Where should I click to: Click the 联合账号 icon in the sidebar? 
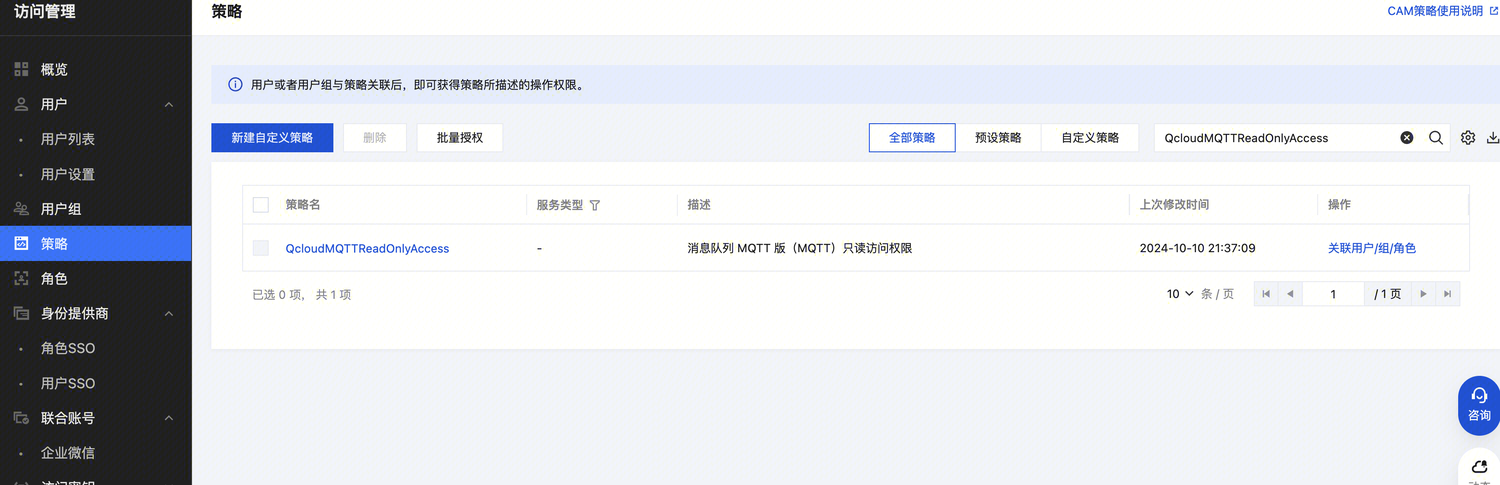click(x=21, y=418)
